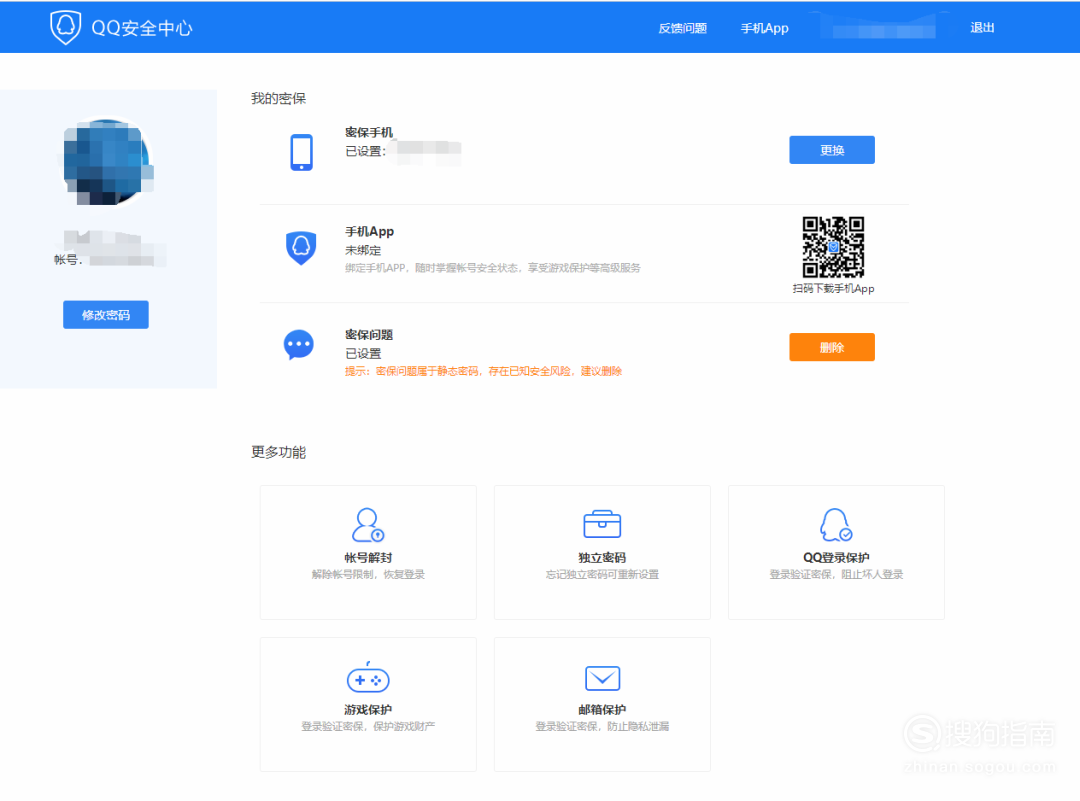This screenshot has height=801, width=1080.
Task: Click the 密保问题 label
Action: click(369, 335)
